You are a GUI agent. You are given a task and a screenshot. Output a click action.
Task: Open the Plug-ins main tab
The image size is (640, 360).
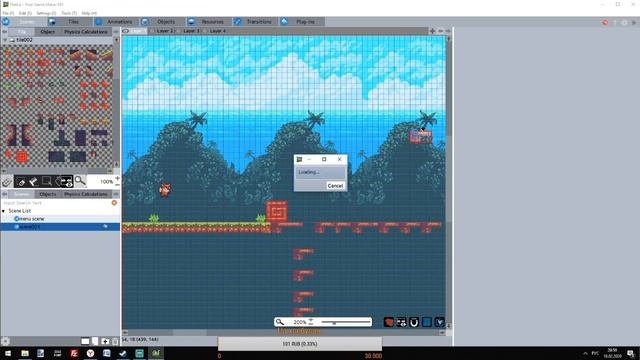click(x=302, y=22)
